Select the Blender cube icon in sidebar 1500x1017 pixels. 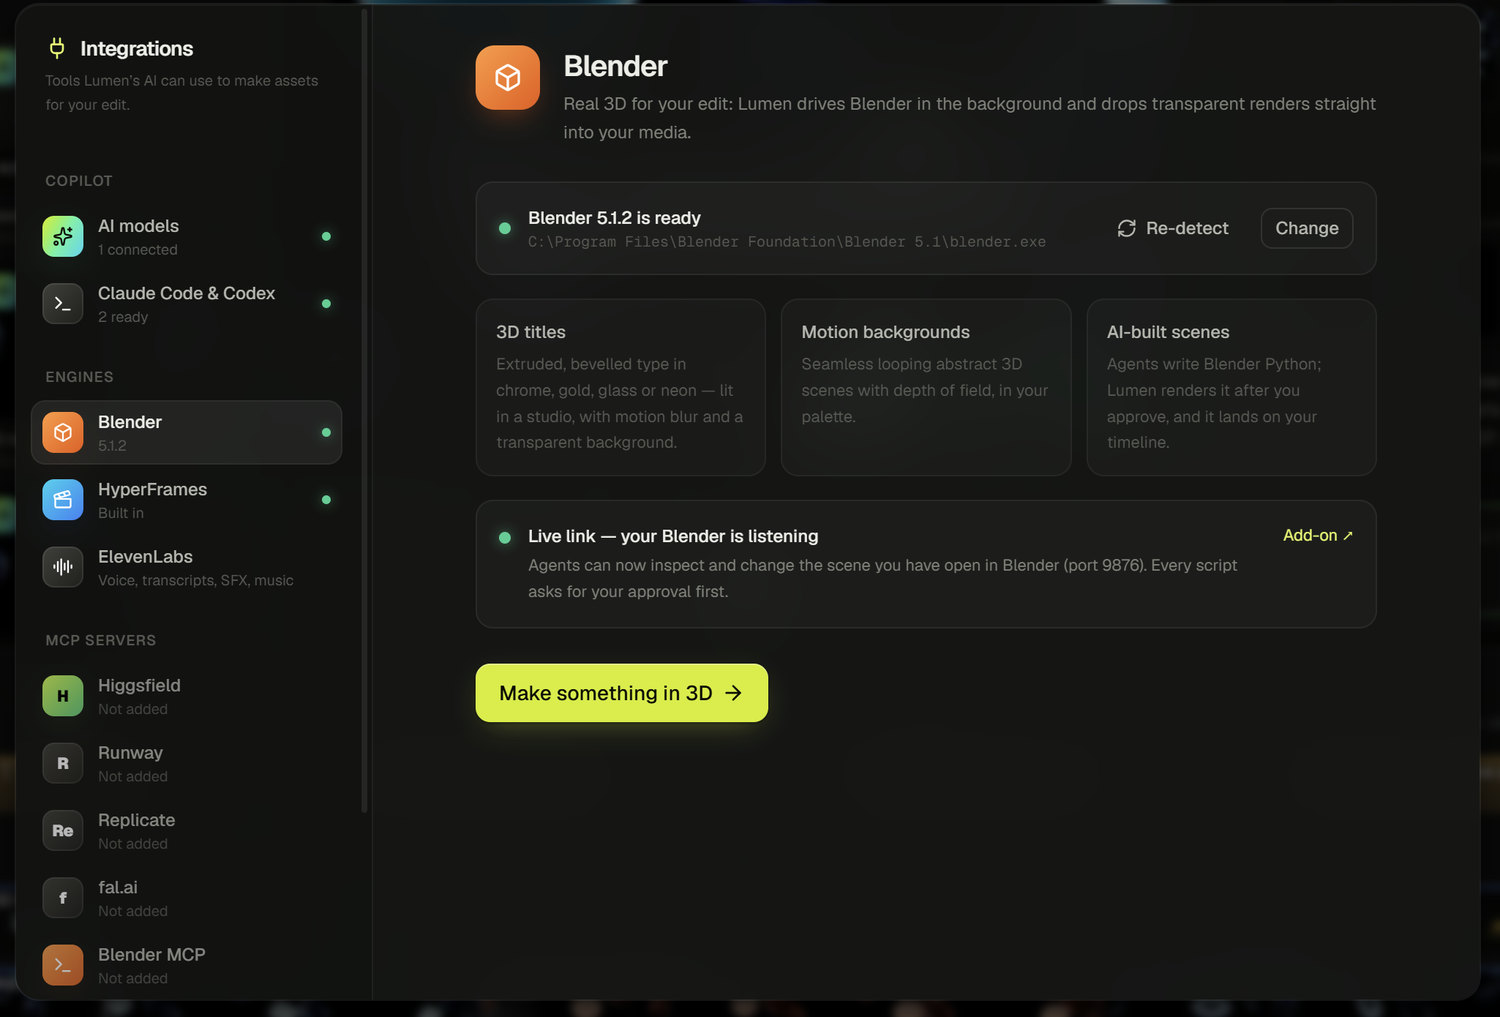click(x=63, y=432)
